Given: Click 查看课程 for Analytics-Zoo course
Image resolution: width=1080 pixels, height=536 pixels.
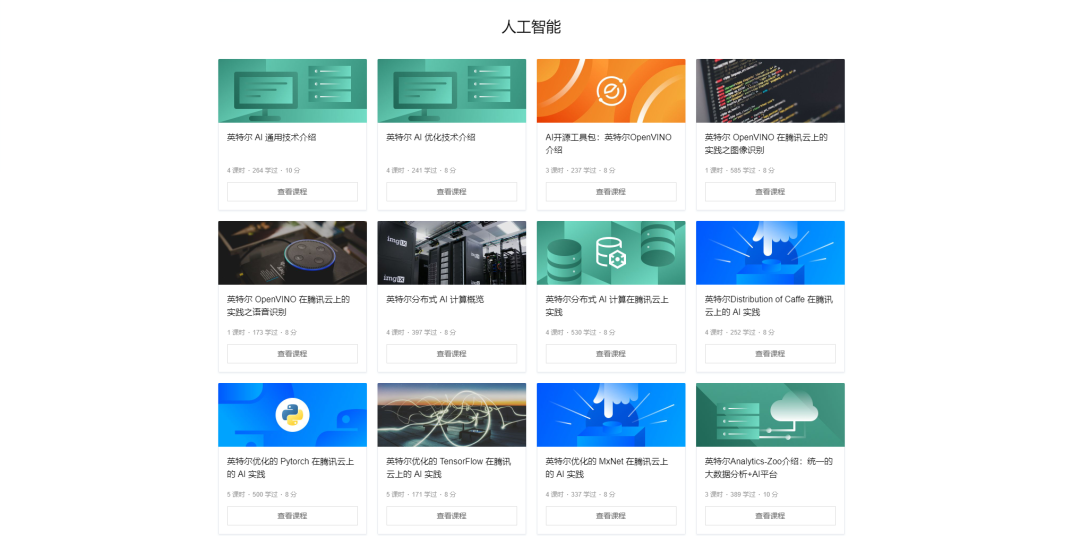Looking at the screenshot, I should click(x=770, y=515).
